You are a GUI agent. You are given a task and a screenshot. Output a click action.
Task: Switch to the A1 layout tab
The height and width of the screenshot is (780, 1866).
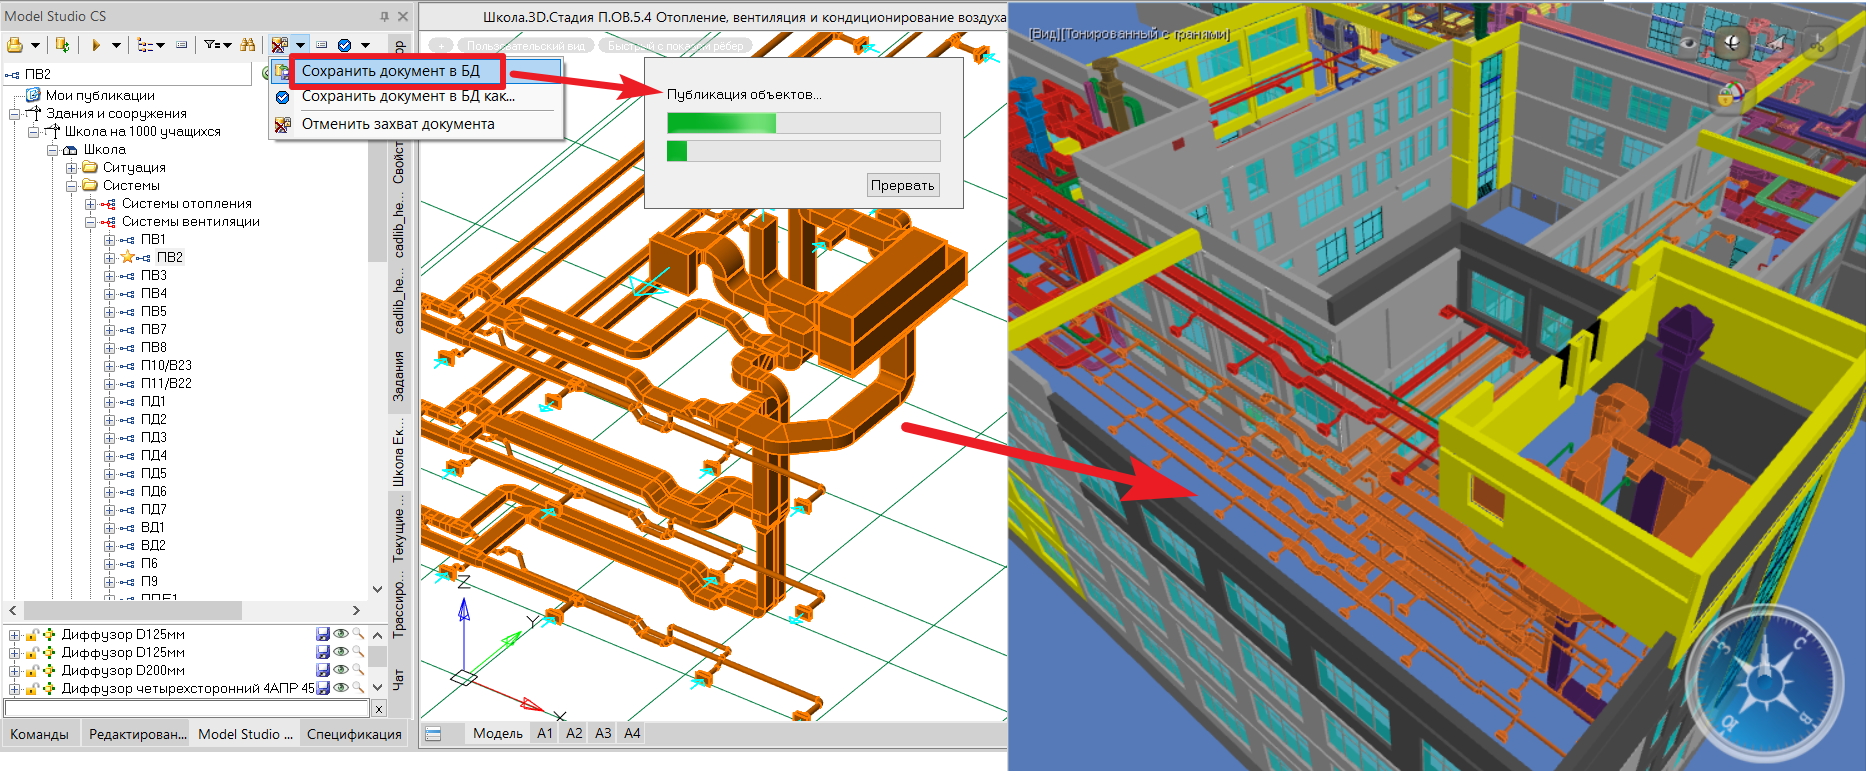545,733
